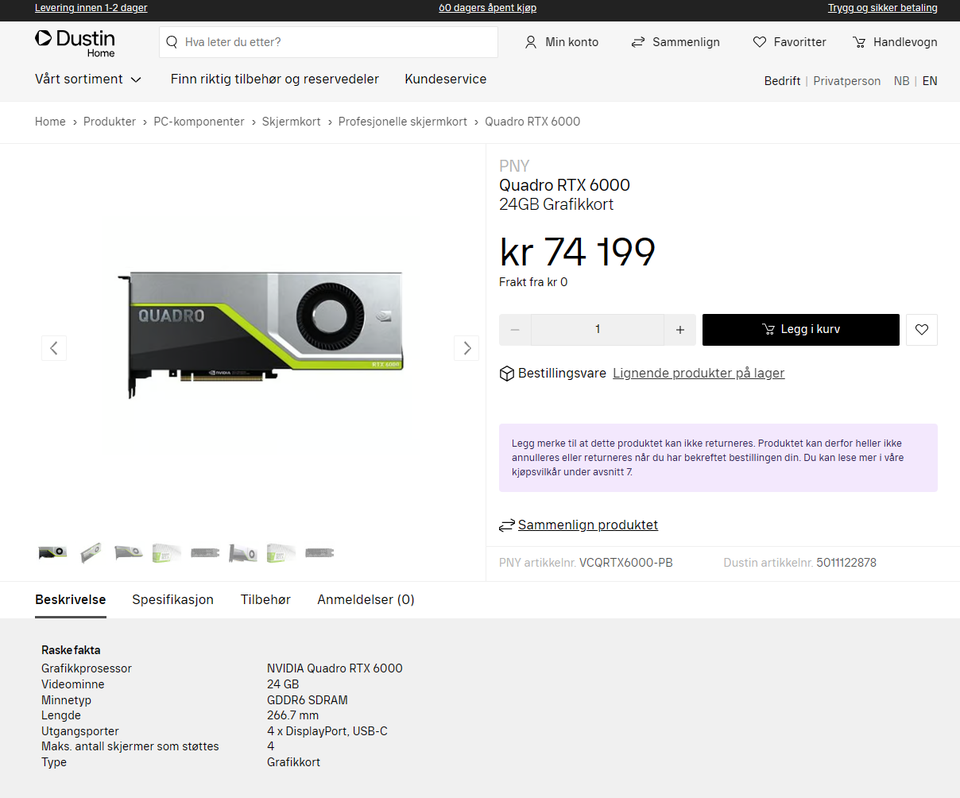
Task: Expand the Vårt sortiment menu
Action: (x=88, y=79)
